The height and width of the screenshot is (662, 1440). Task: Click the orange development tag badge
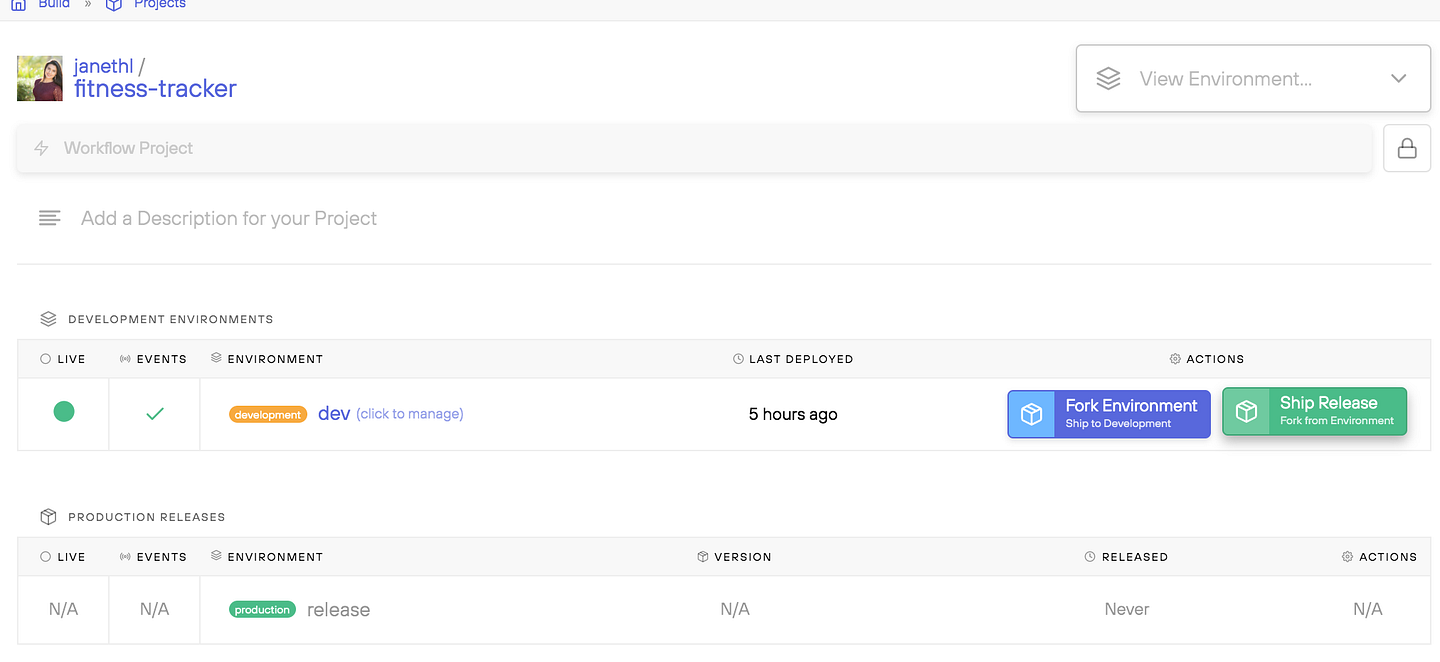pos(268,414)
